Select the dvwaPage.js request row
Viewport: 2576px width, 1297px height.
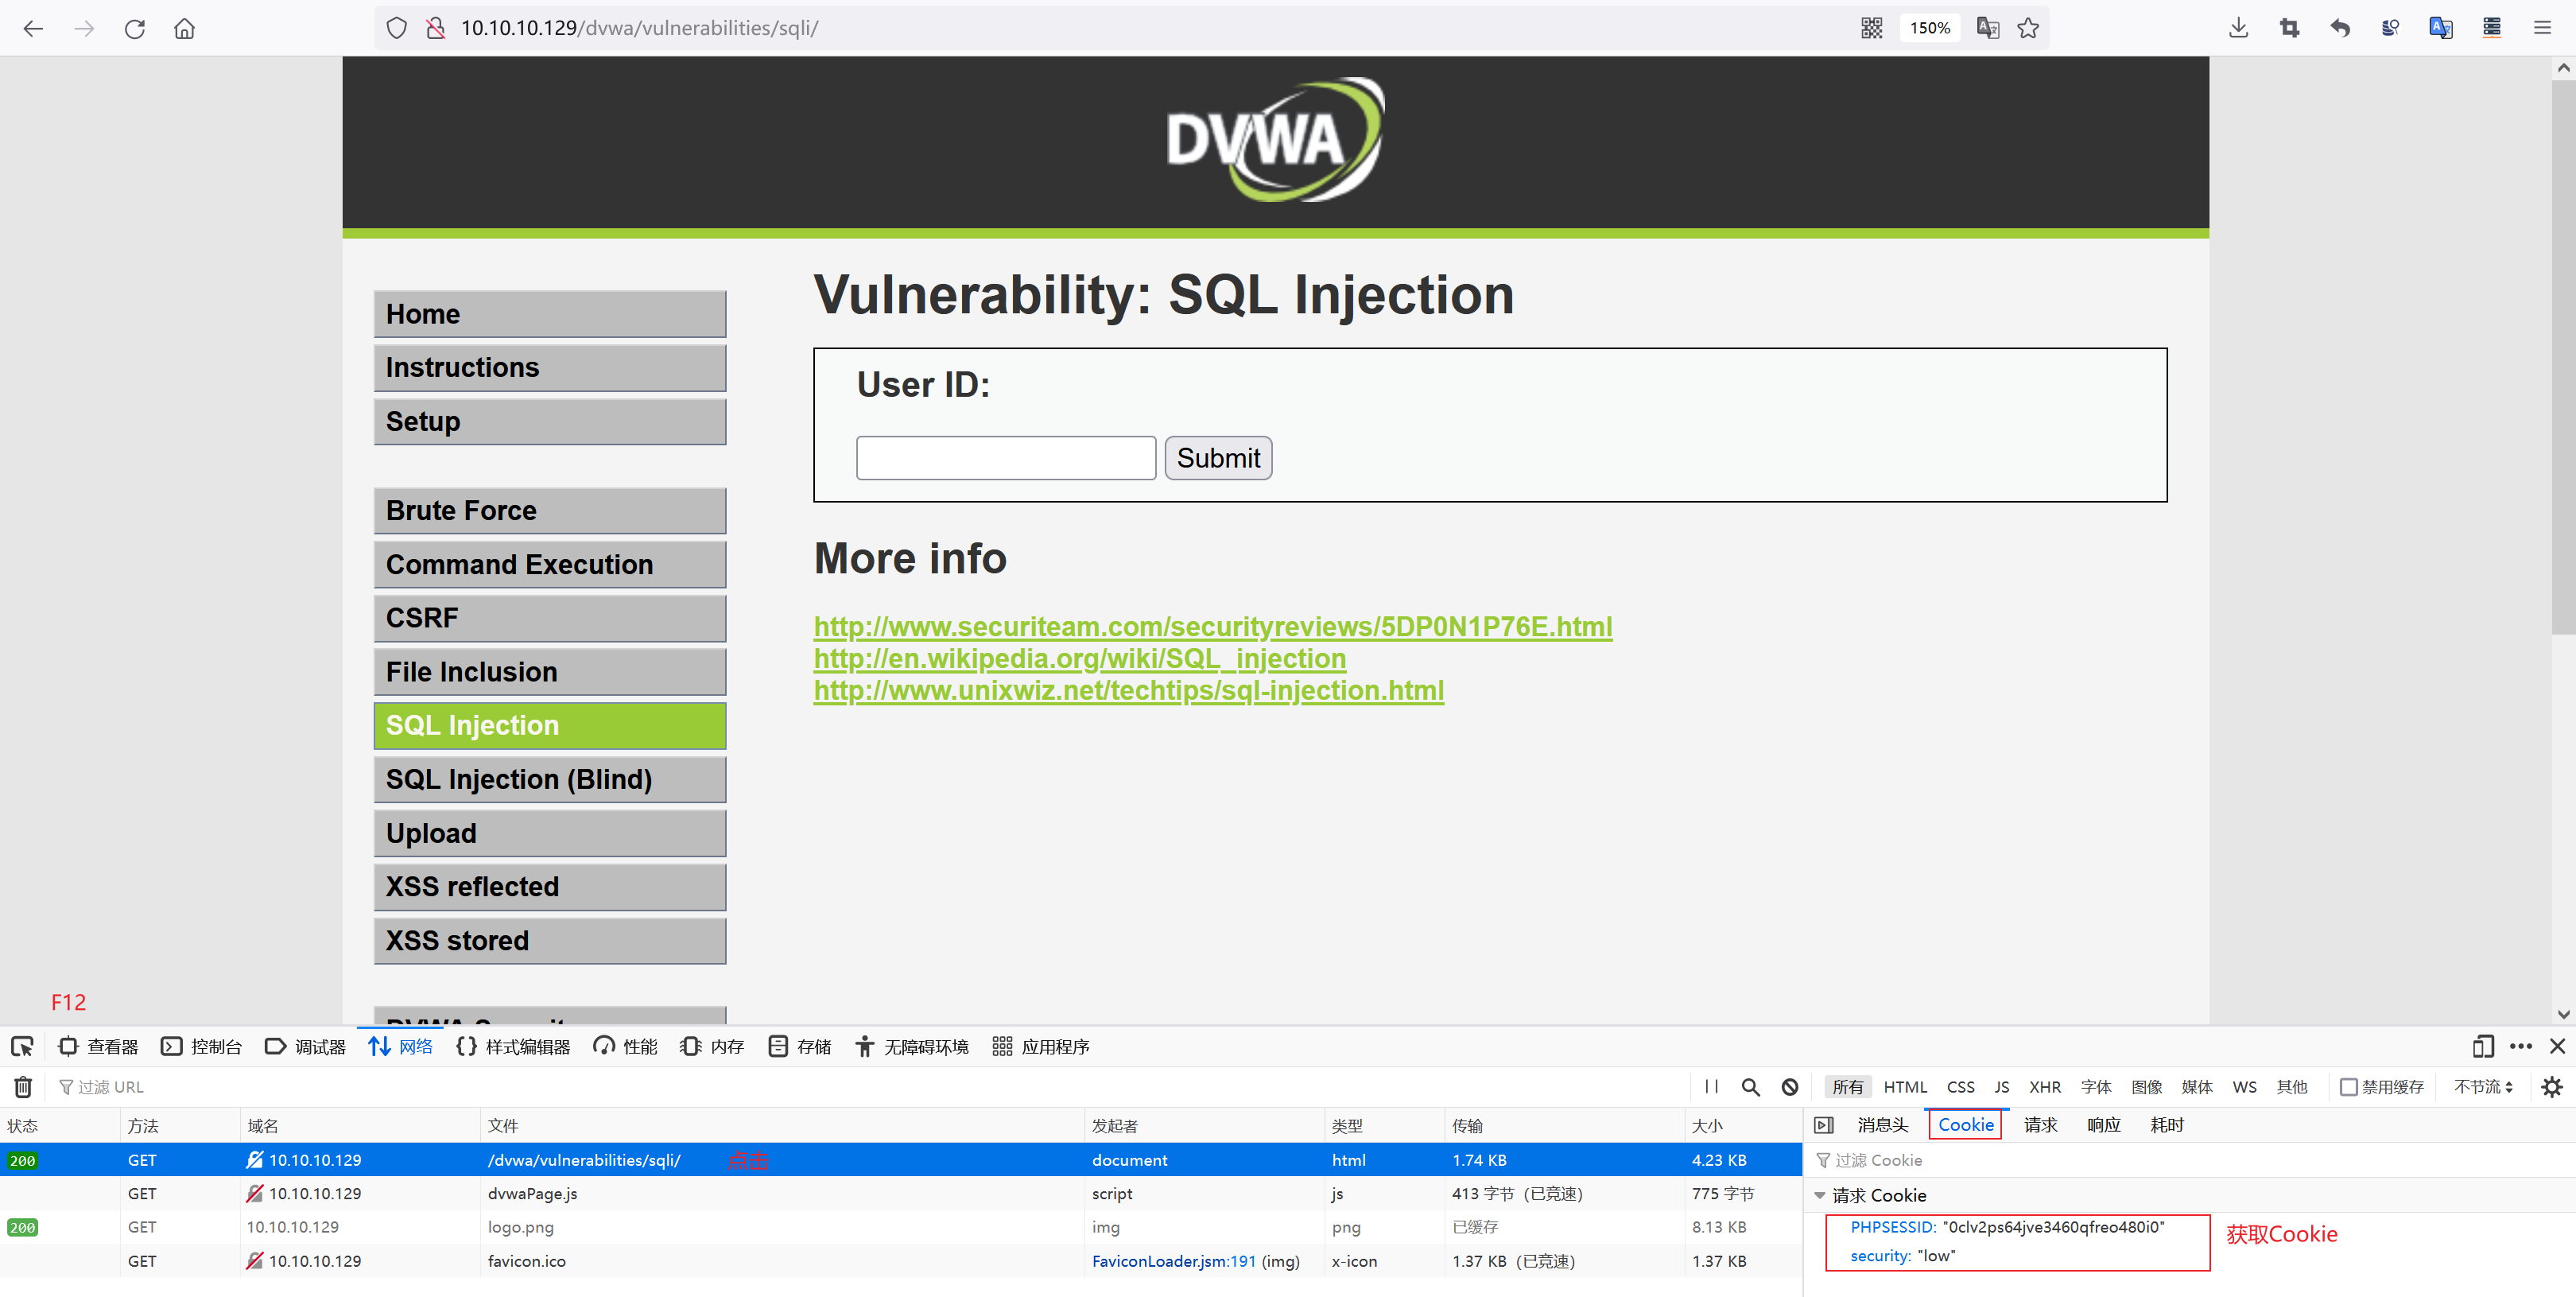(x=900, y=1194)
